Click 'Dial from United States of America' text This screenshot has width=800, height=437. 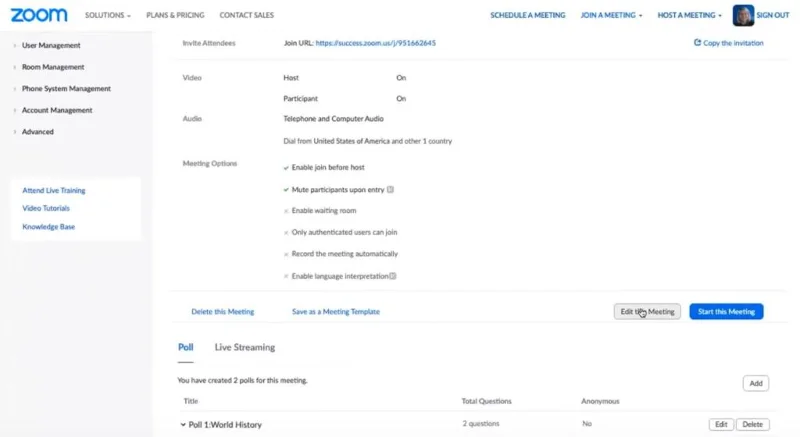(x=336, y=141)
